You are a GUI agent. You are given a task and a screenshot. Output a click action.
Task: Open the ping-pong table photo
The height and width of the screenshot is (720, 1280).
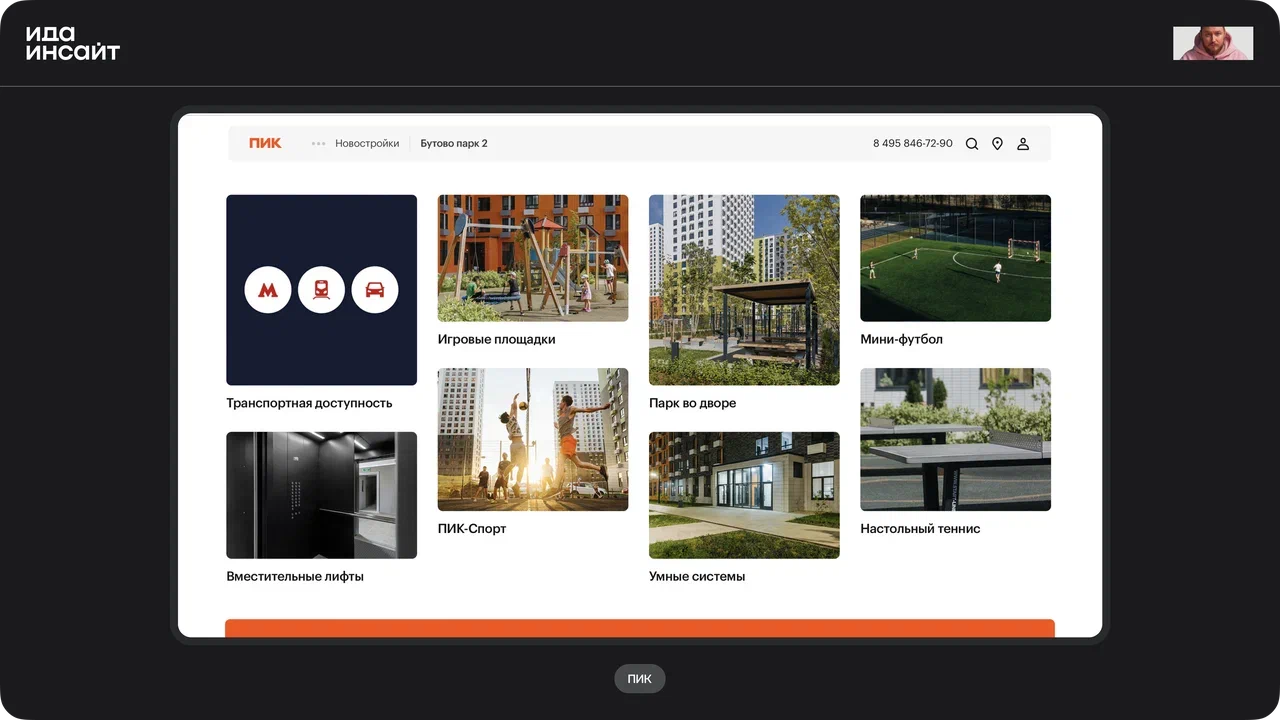[955, 439]
